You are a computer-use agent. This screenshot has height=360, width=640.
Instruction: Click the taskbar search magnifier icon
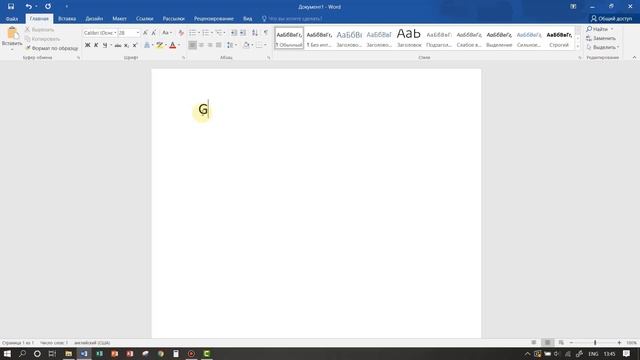[x=22, y=354]
